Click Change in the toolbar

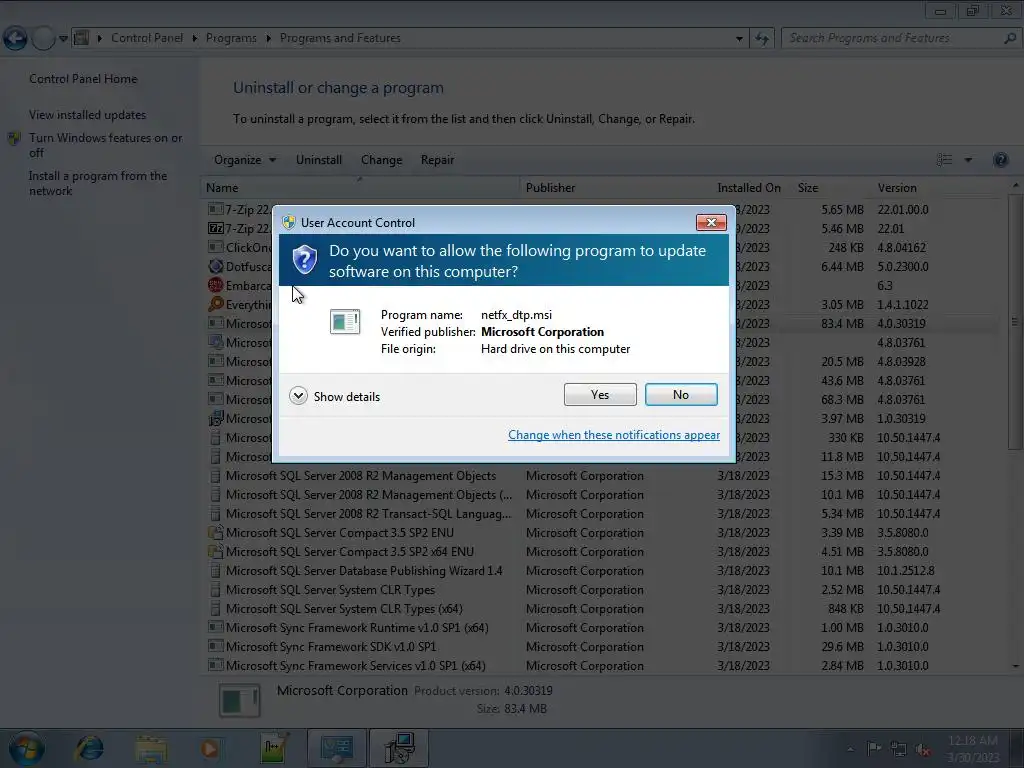point(381,160)
